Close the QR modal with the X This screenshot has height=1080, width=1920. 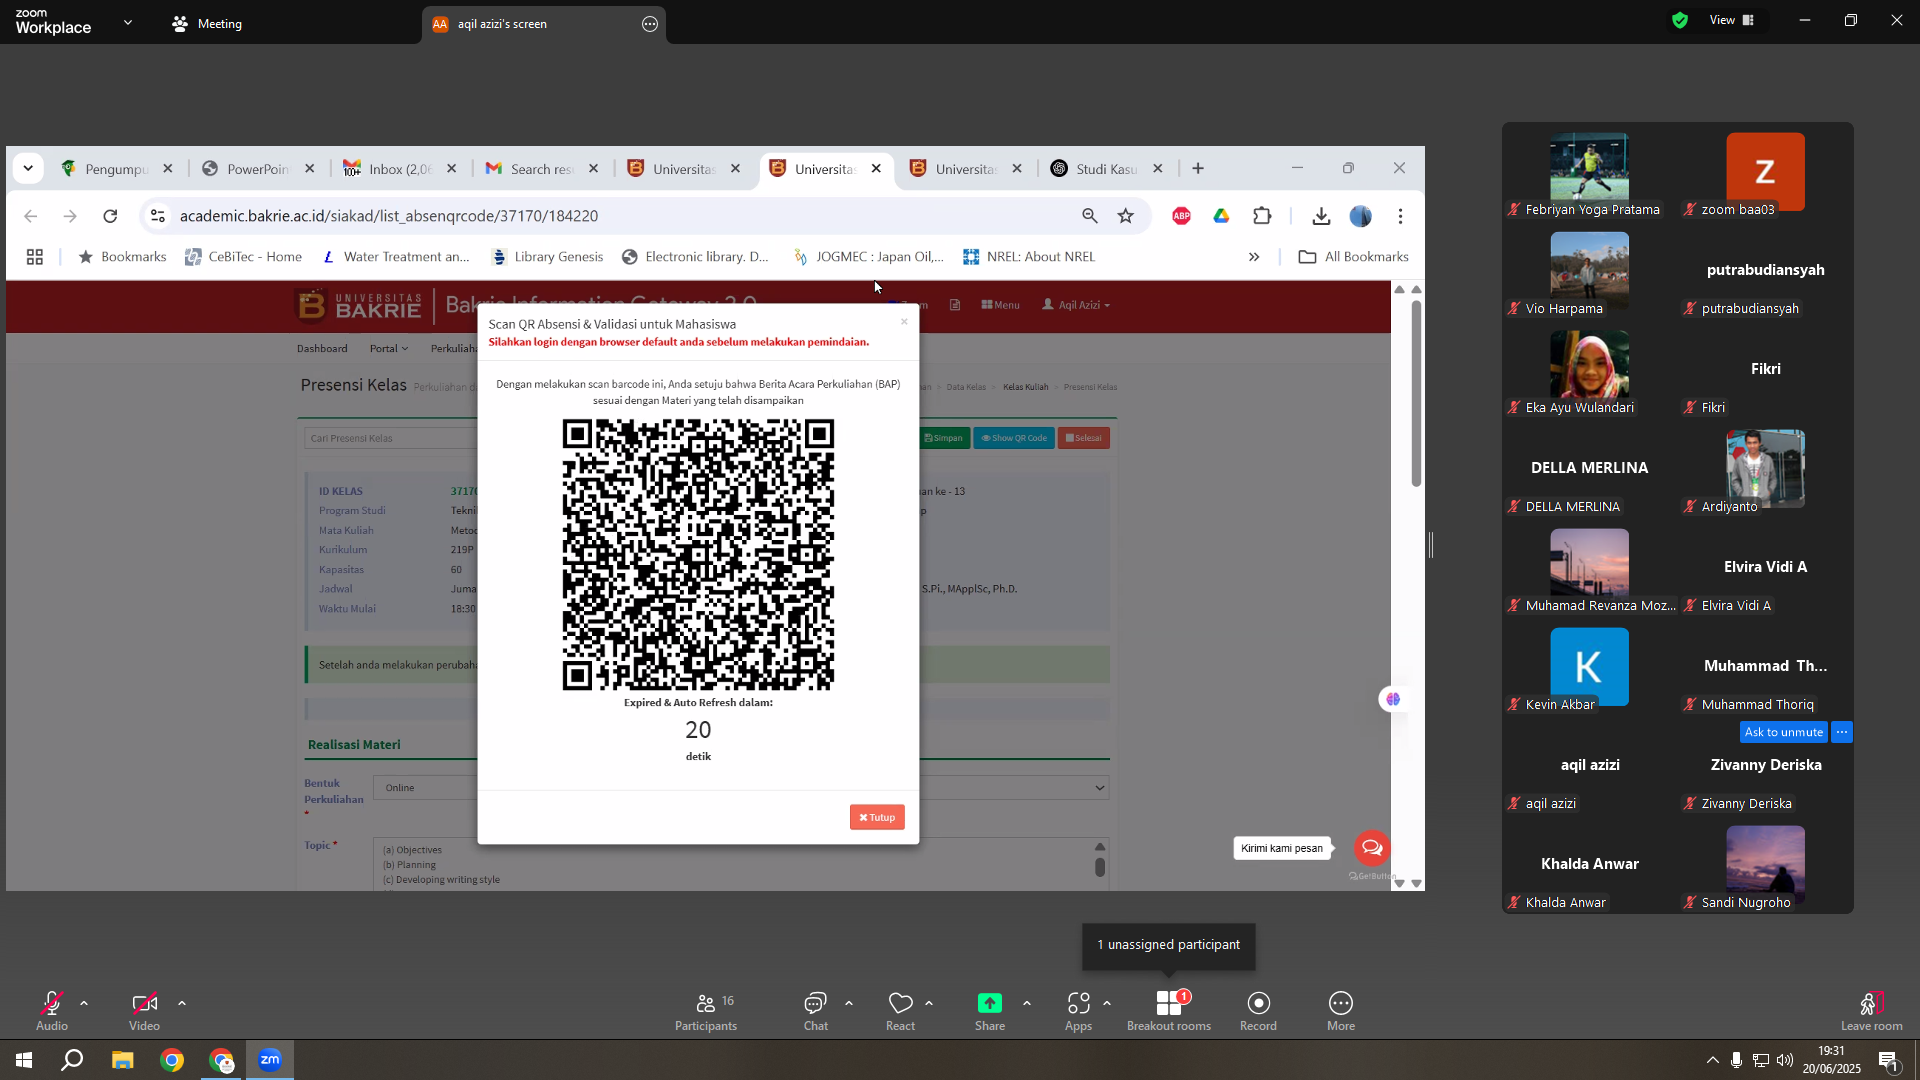coord(904,322)
